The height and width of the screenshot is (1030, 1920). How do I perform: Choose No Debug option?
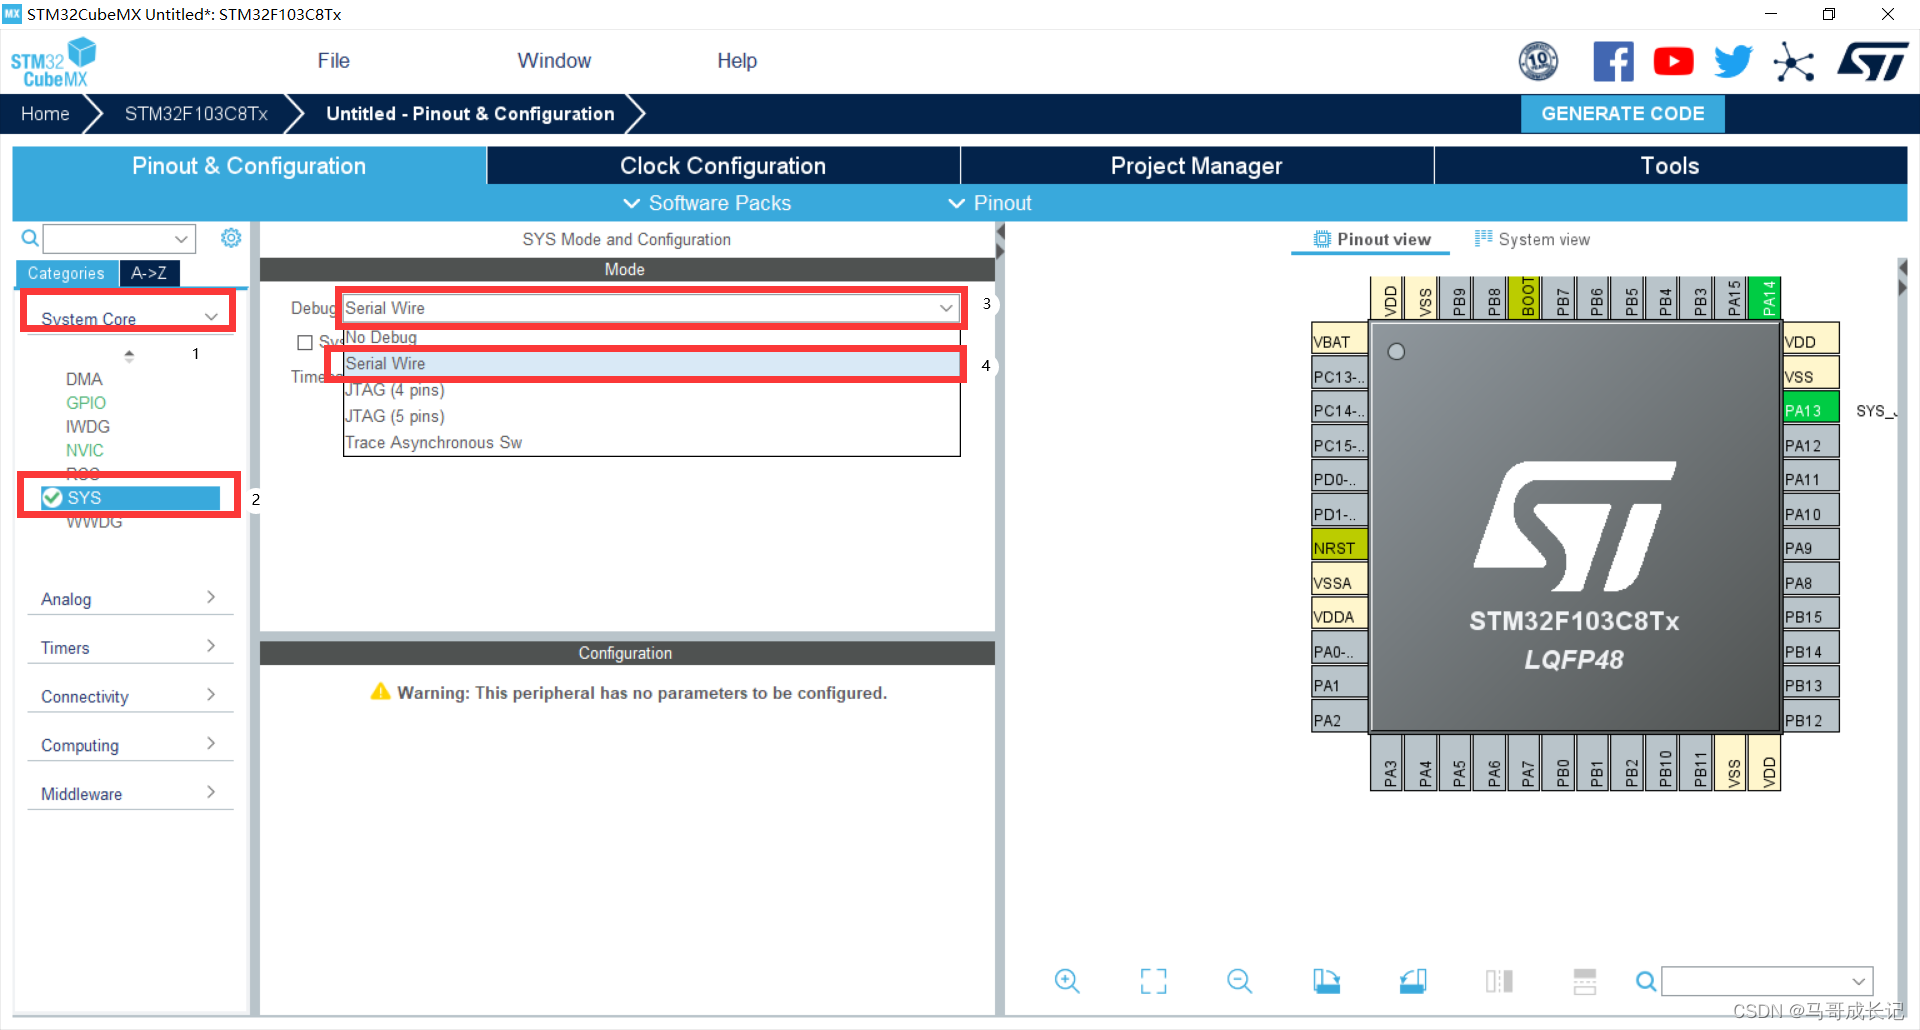click(651, 337)
